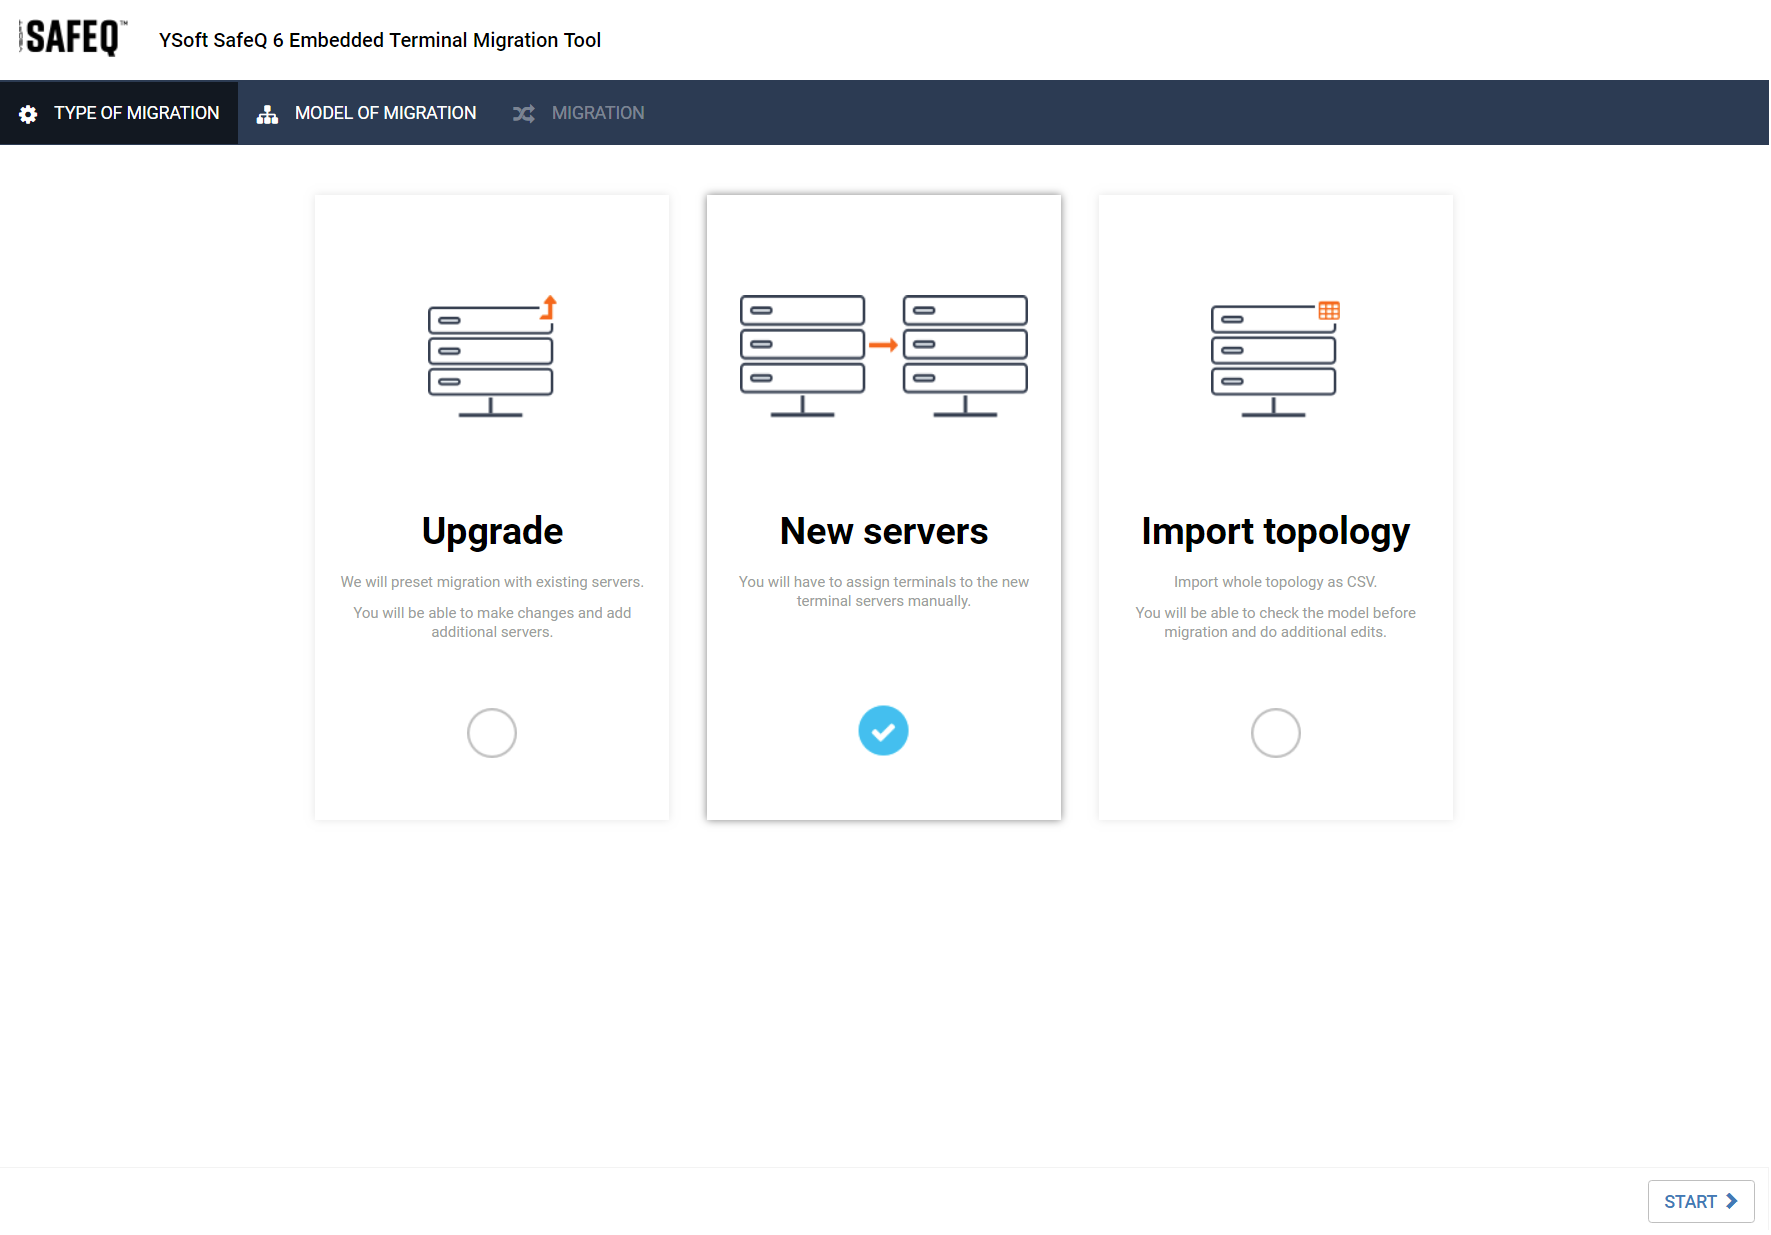Switch to the Type of Migration tab
The image size is (1771, 1235).
136,113
